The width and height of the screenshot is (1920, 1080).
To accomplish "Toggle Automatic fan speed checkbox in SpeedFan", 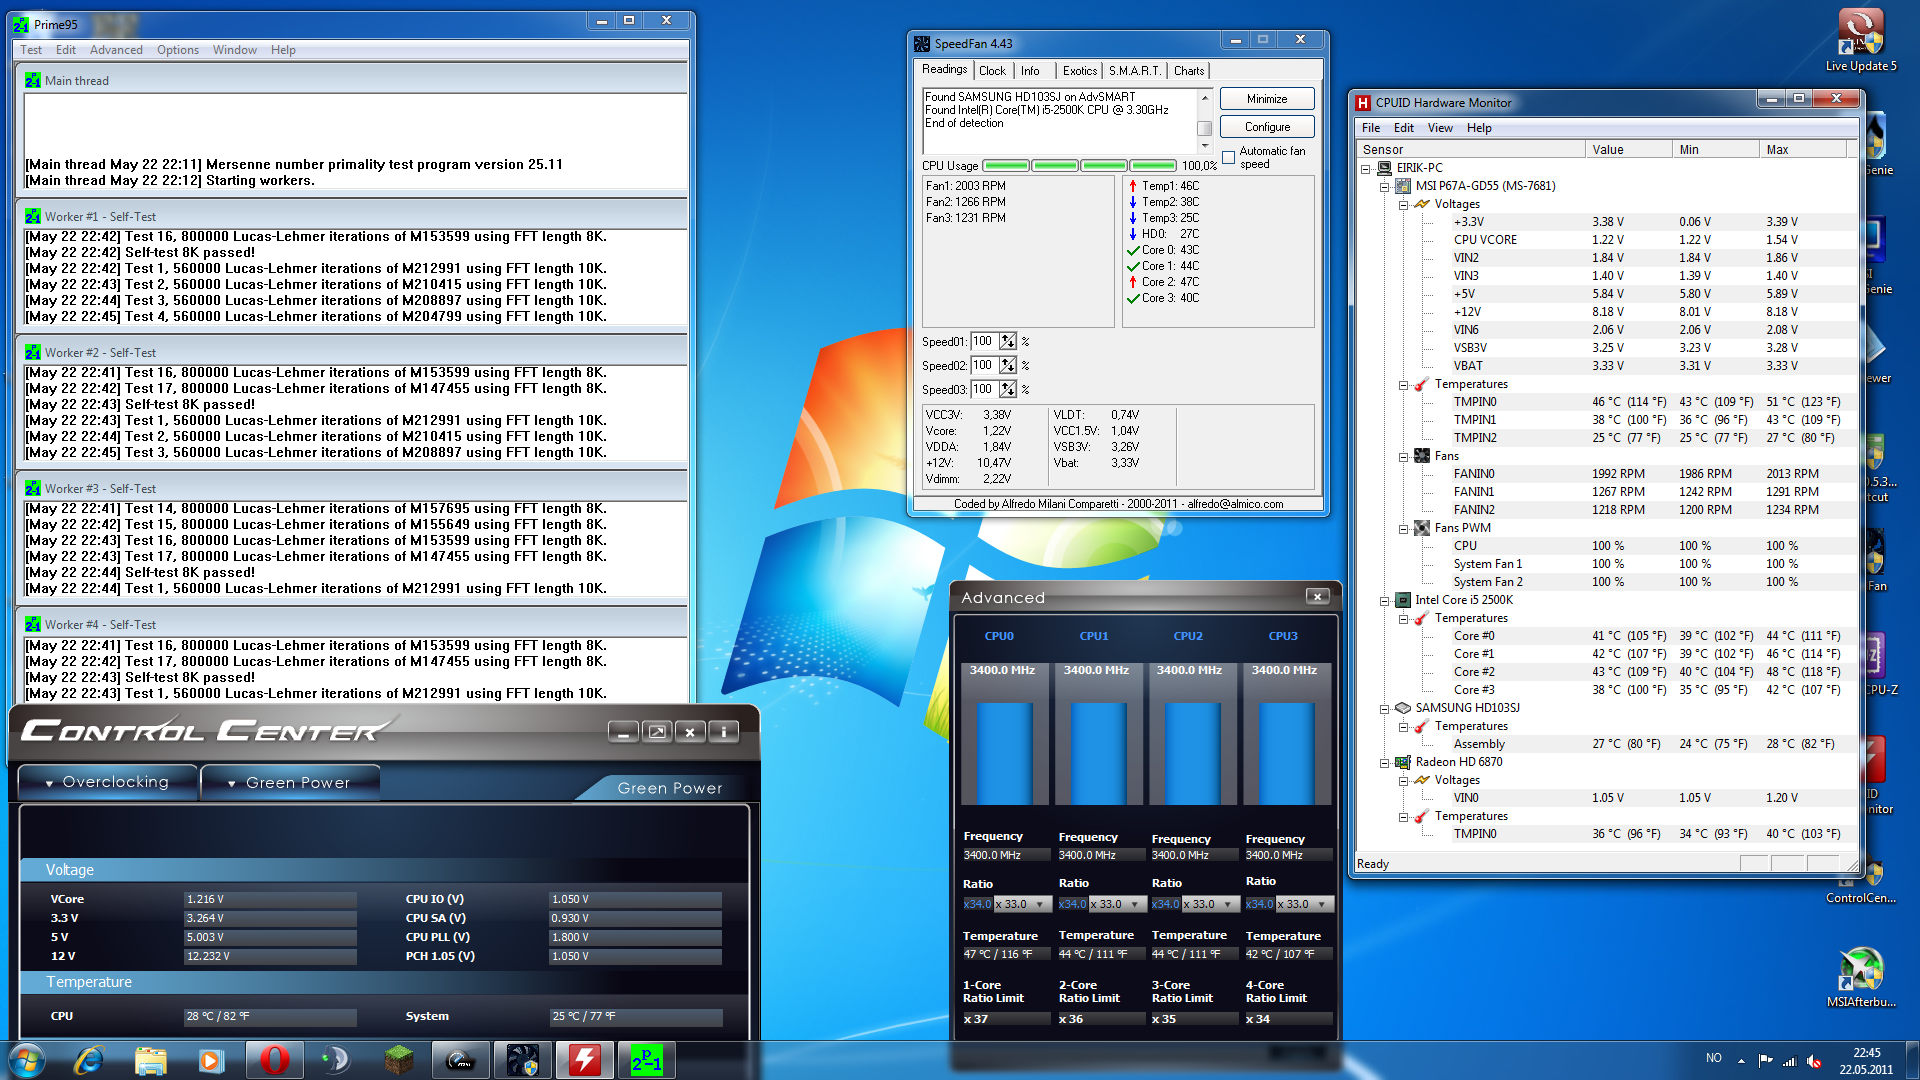I will tap(1228, 157).
